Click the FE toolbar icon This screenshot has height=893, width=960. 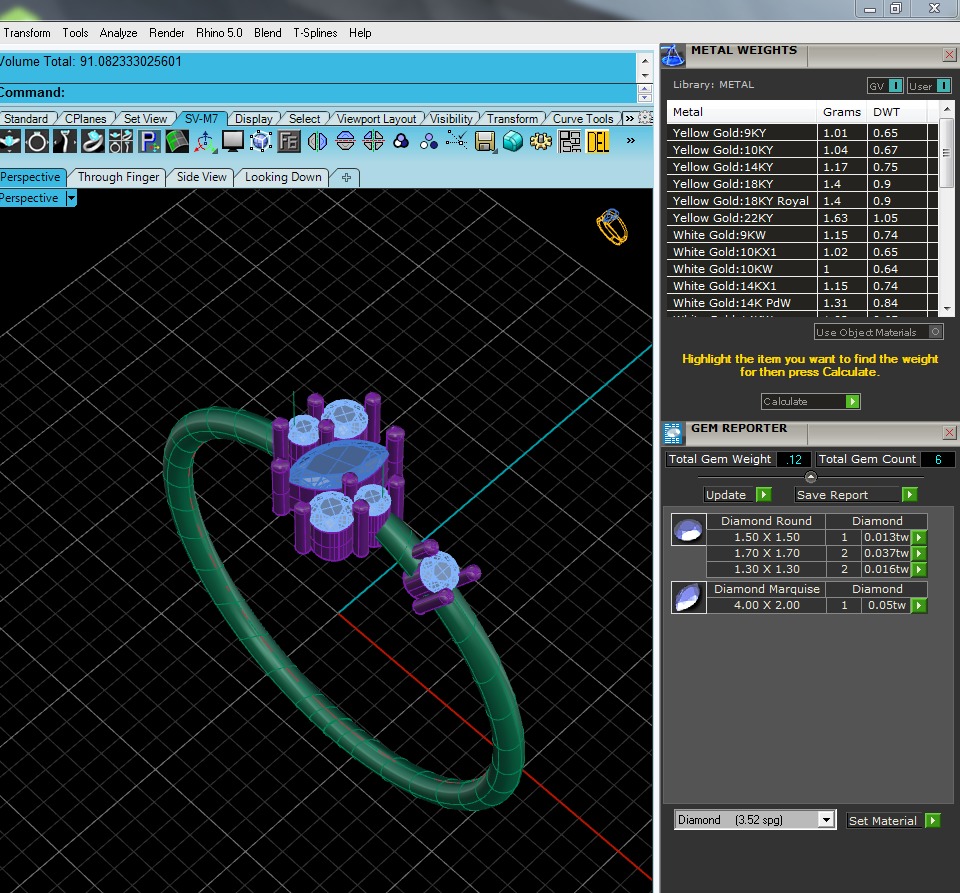point(289,142)
